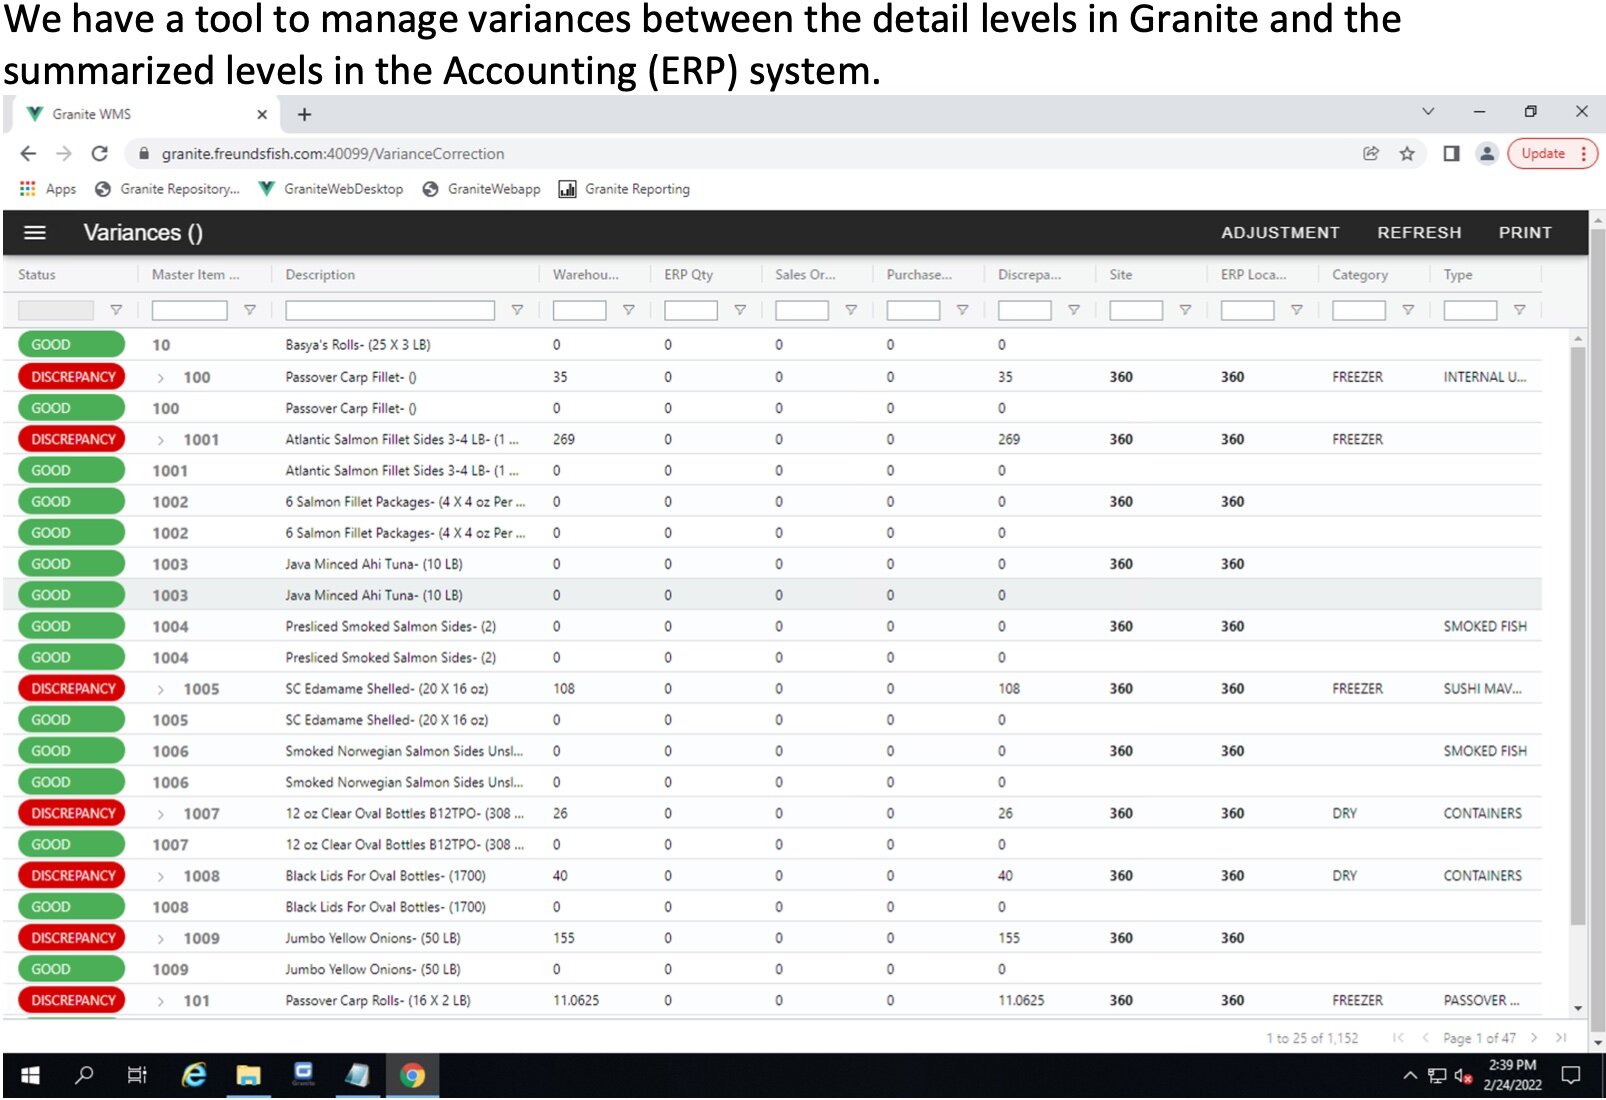Expand row for master item 1008
This screenshot has height=1100, width=1606.
tap(161, 876)
